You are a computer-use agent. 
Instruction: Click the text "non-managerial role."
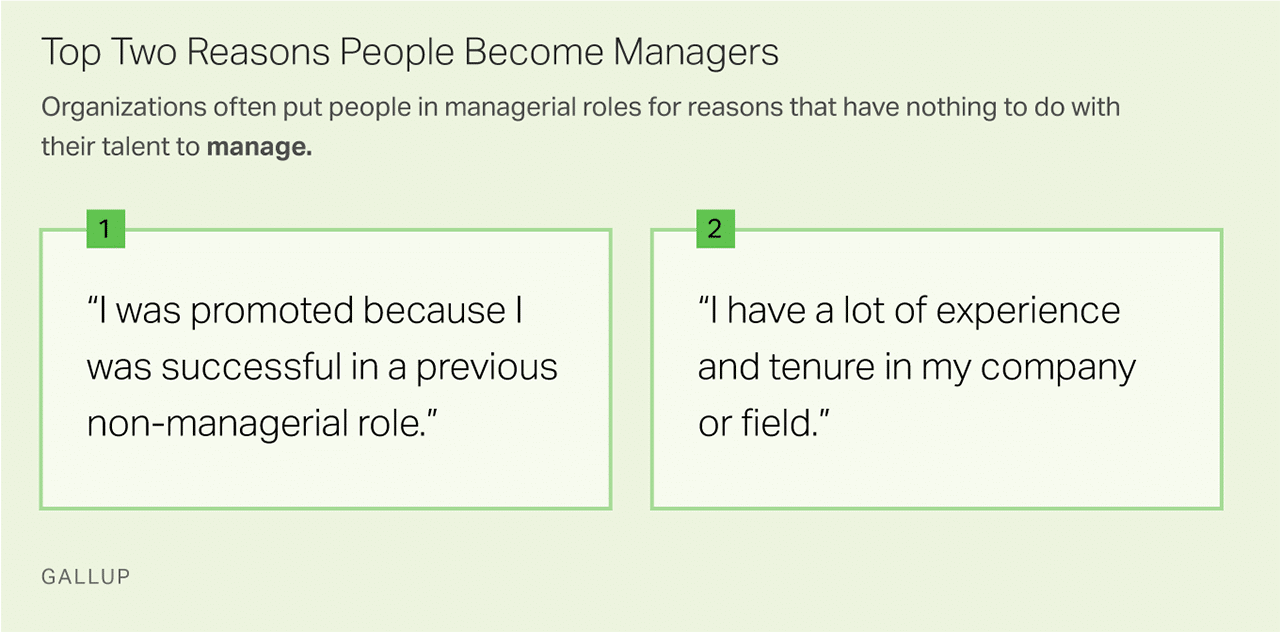(264, 424)
